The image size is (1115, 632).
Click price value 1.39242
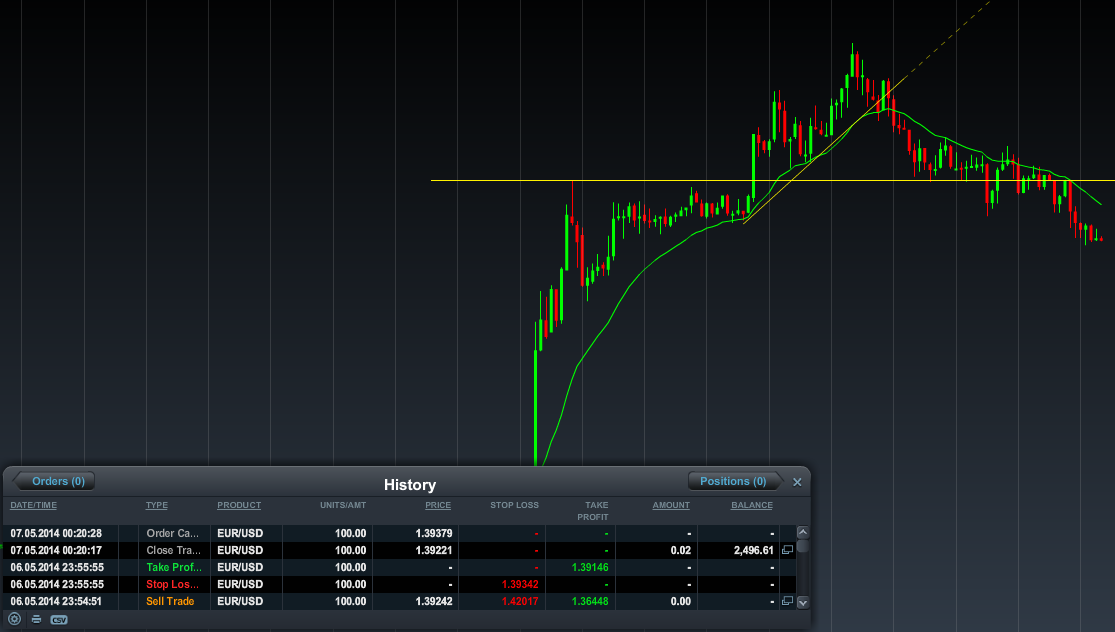point(434,601)
